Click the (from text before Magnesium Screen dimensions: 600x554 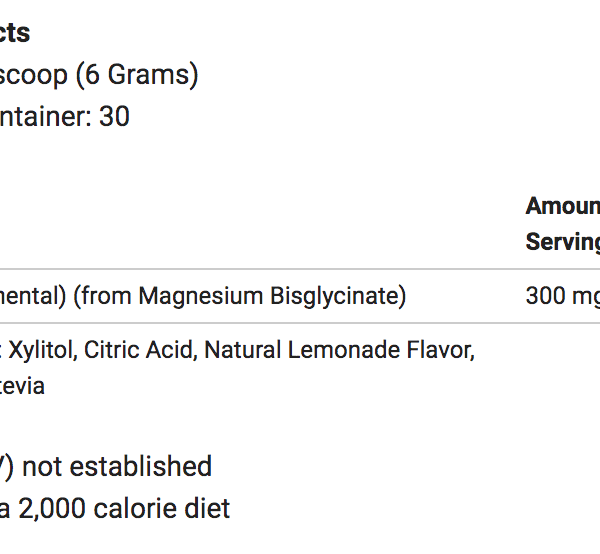point(102,296)
